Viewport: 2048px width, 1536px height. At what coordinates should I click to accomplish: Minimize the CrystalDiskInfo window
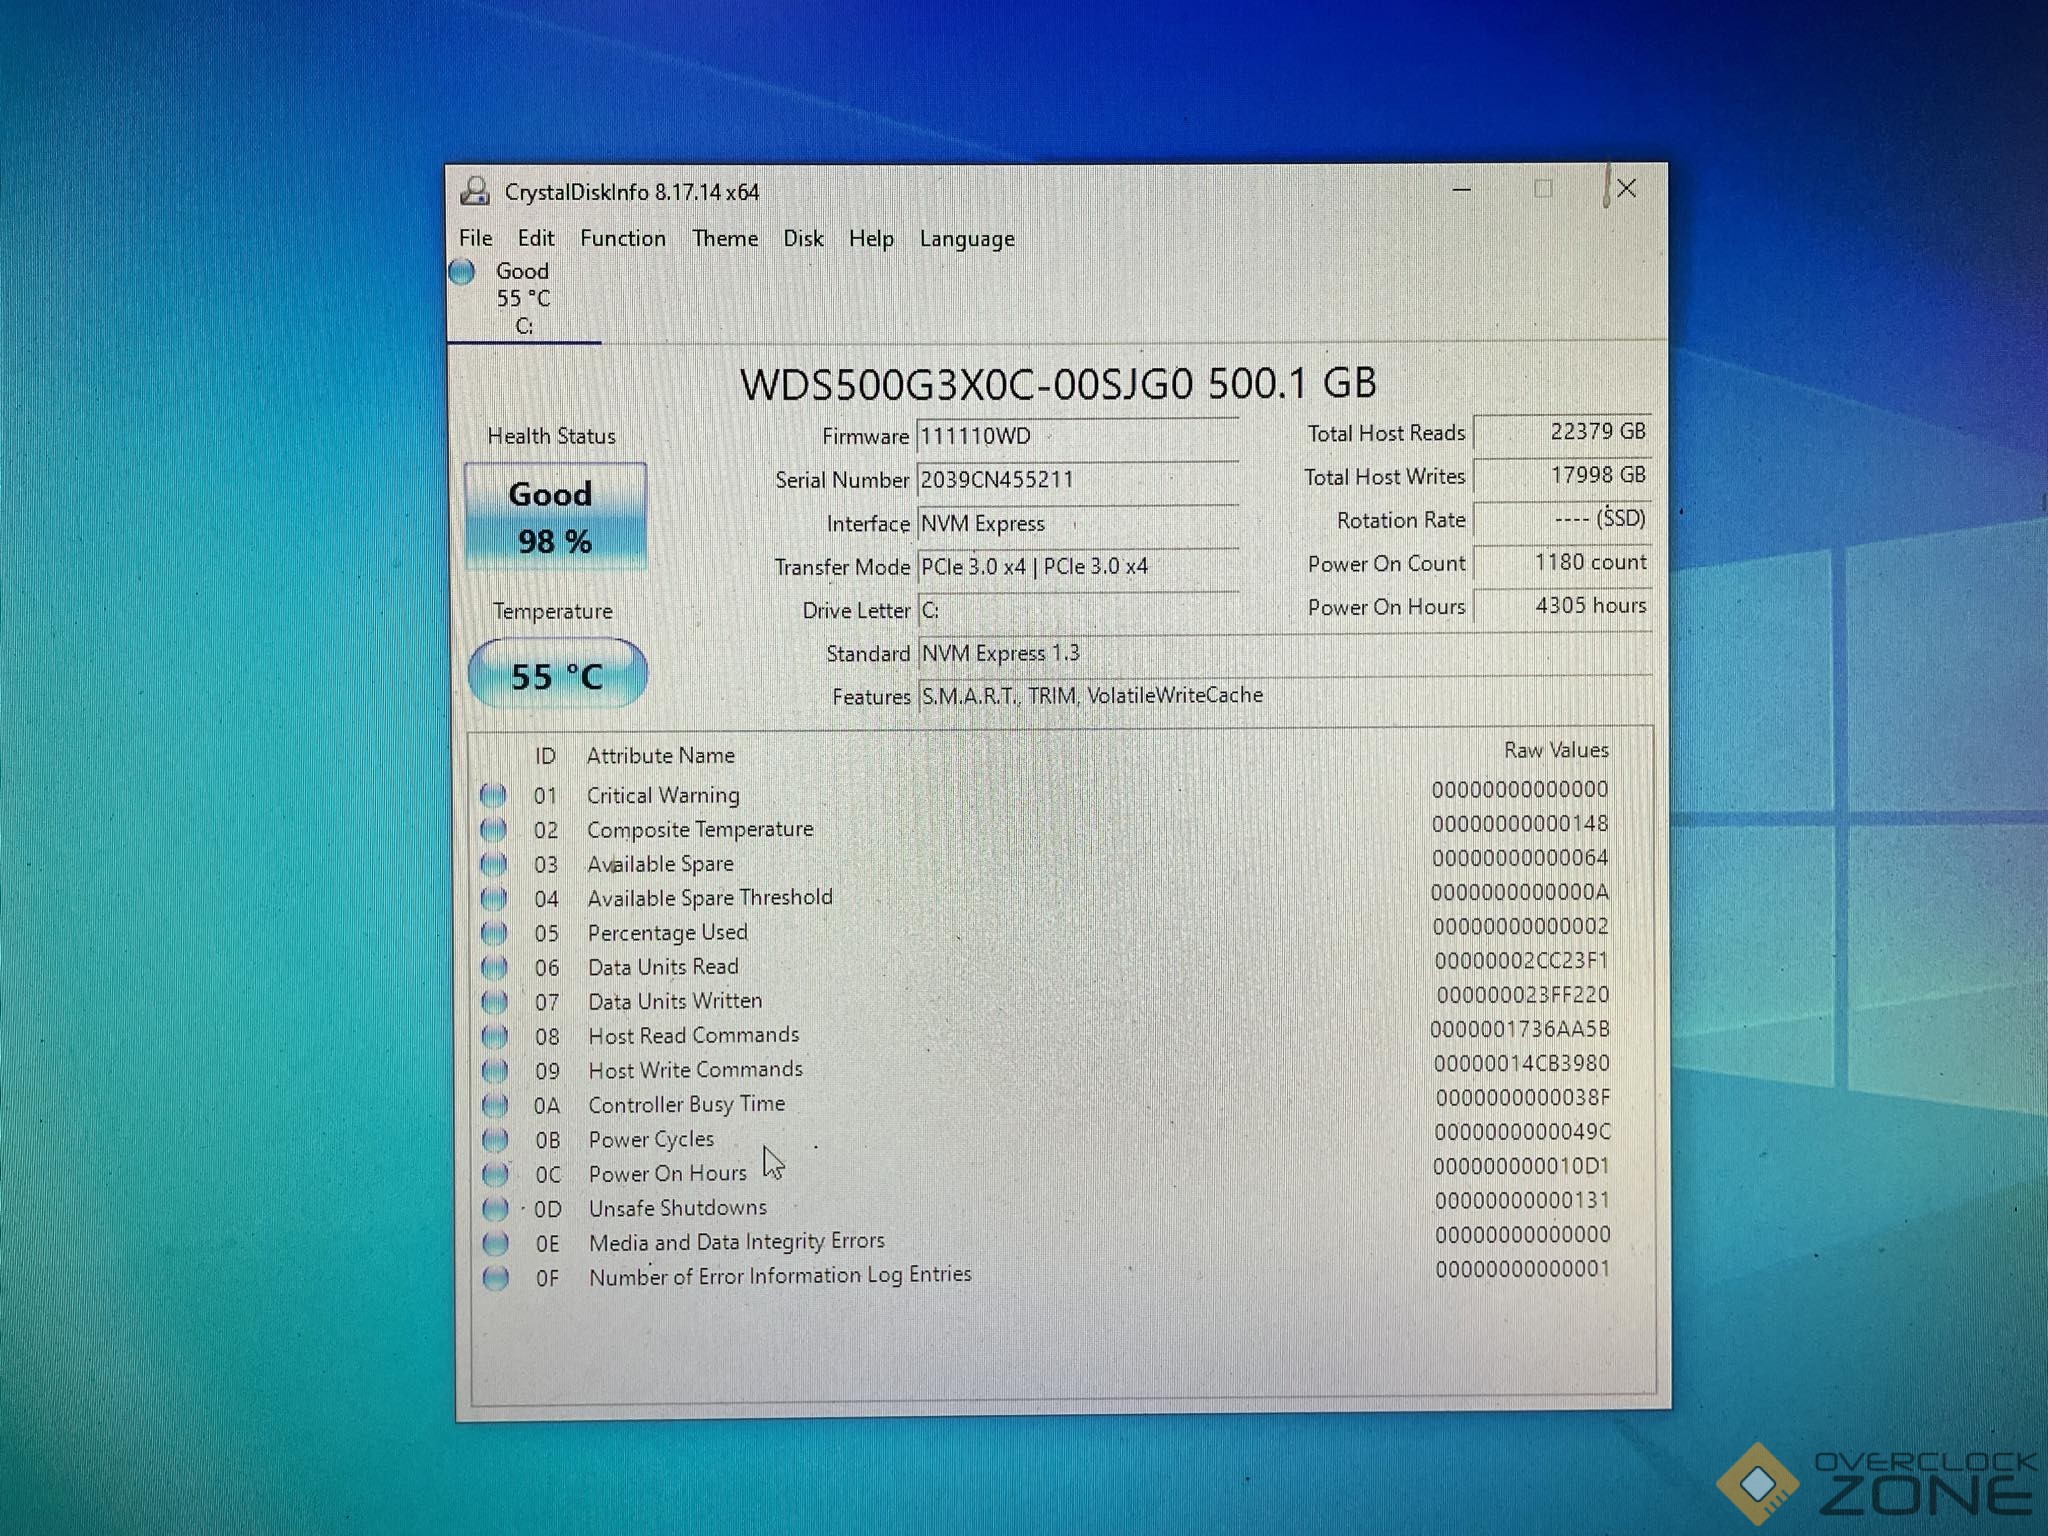tap(1462, 189)
